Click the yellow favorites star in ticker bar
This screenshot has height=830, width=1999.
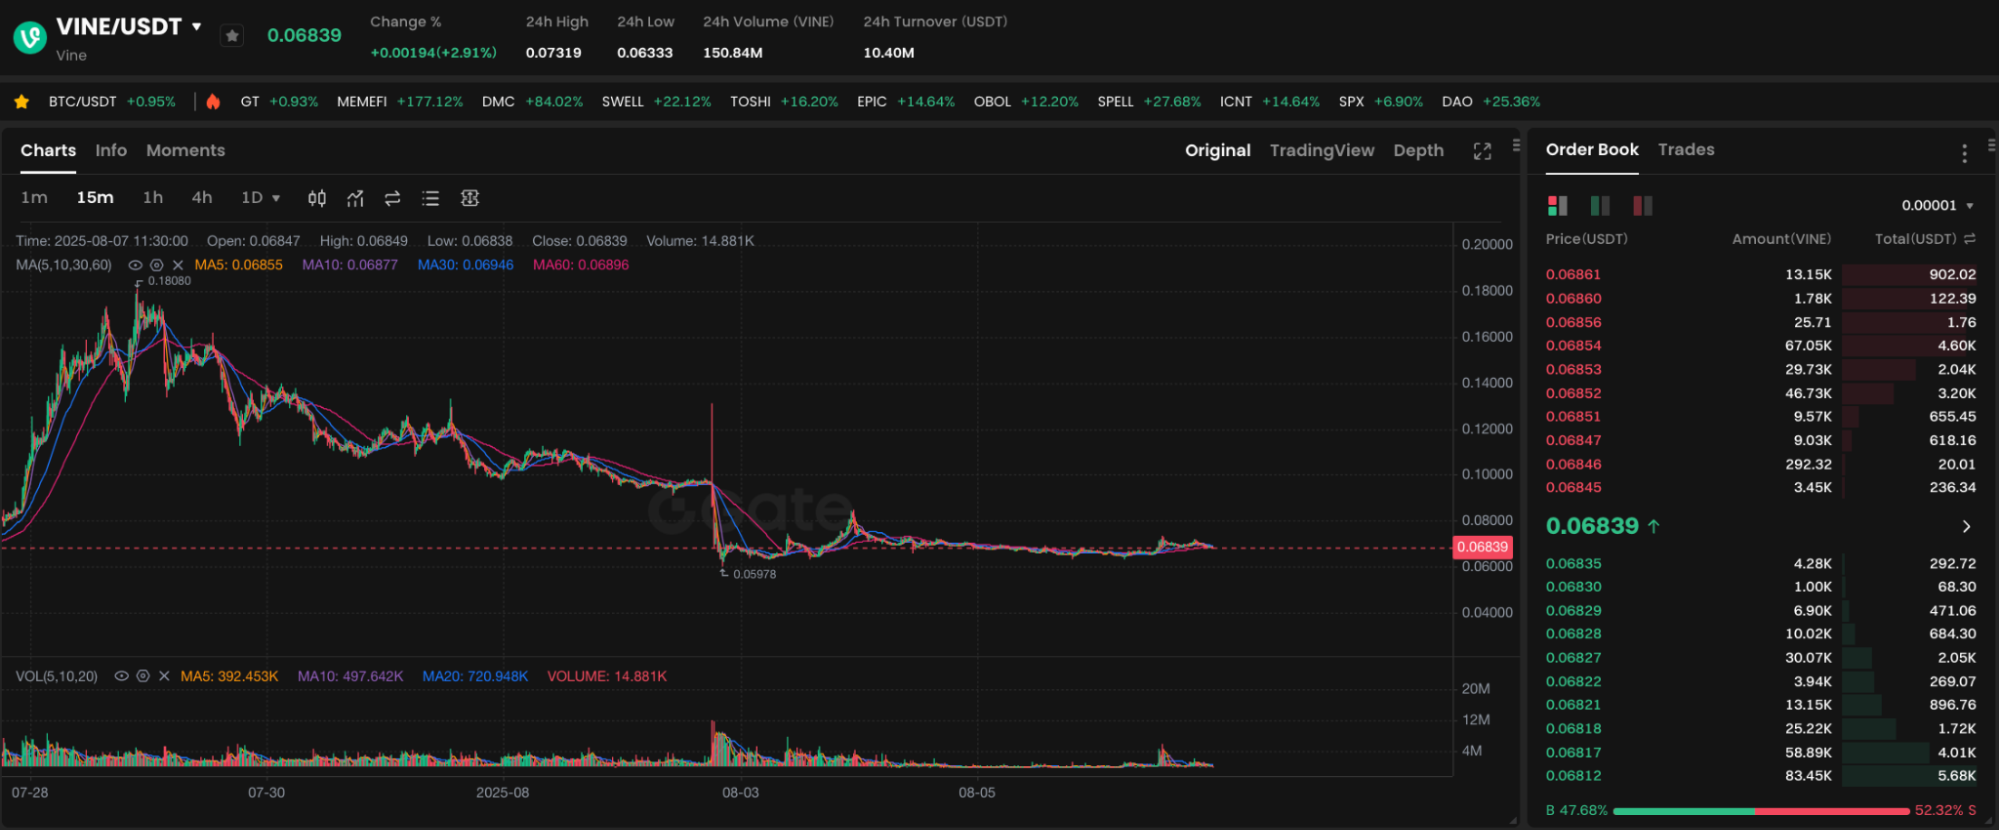click(22, 102)
